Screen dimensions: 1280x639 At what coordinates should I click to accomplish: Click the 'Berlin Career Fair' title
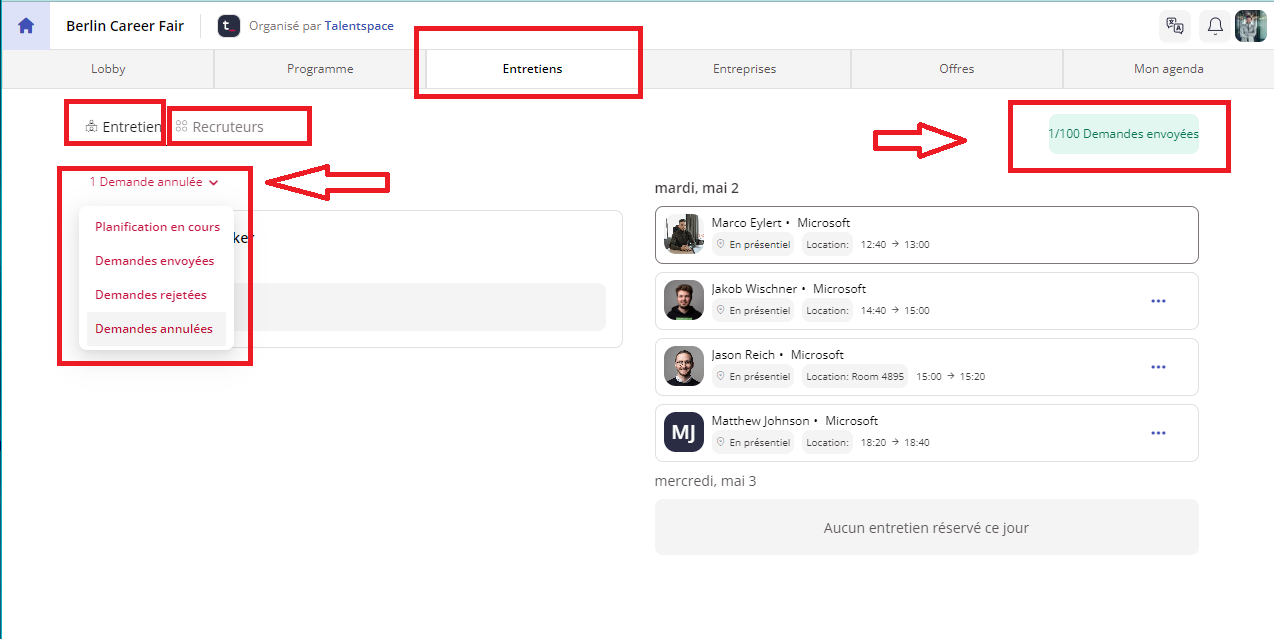click(125, 26)
